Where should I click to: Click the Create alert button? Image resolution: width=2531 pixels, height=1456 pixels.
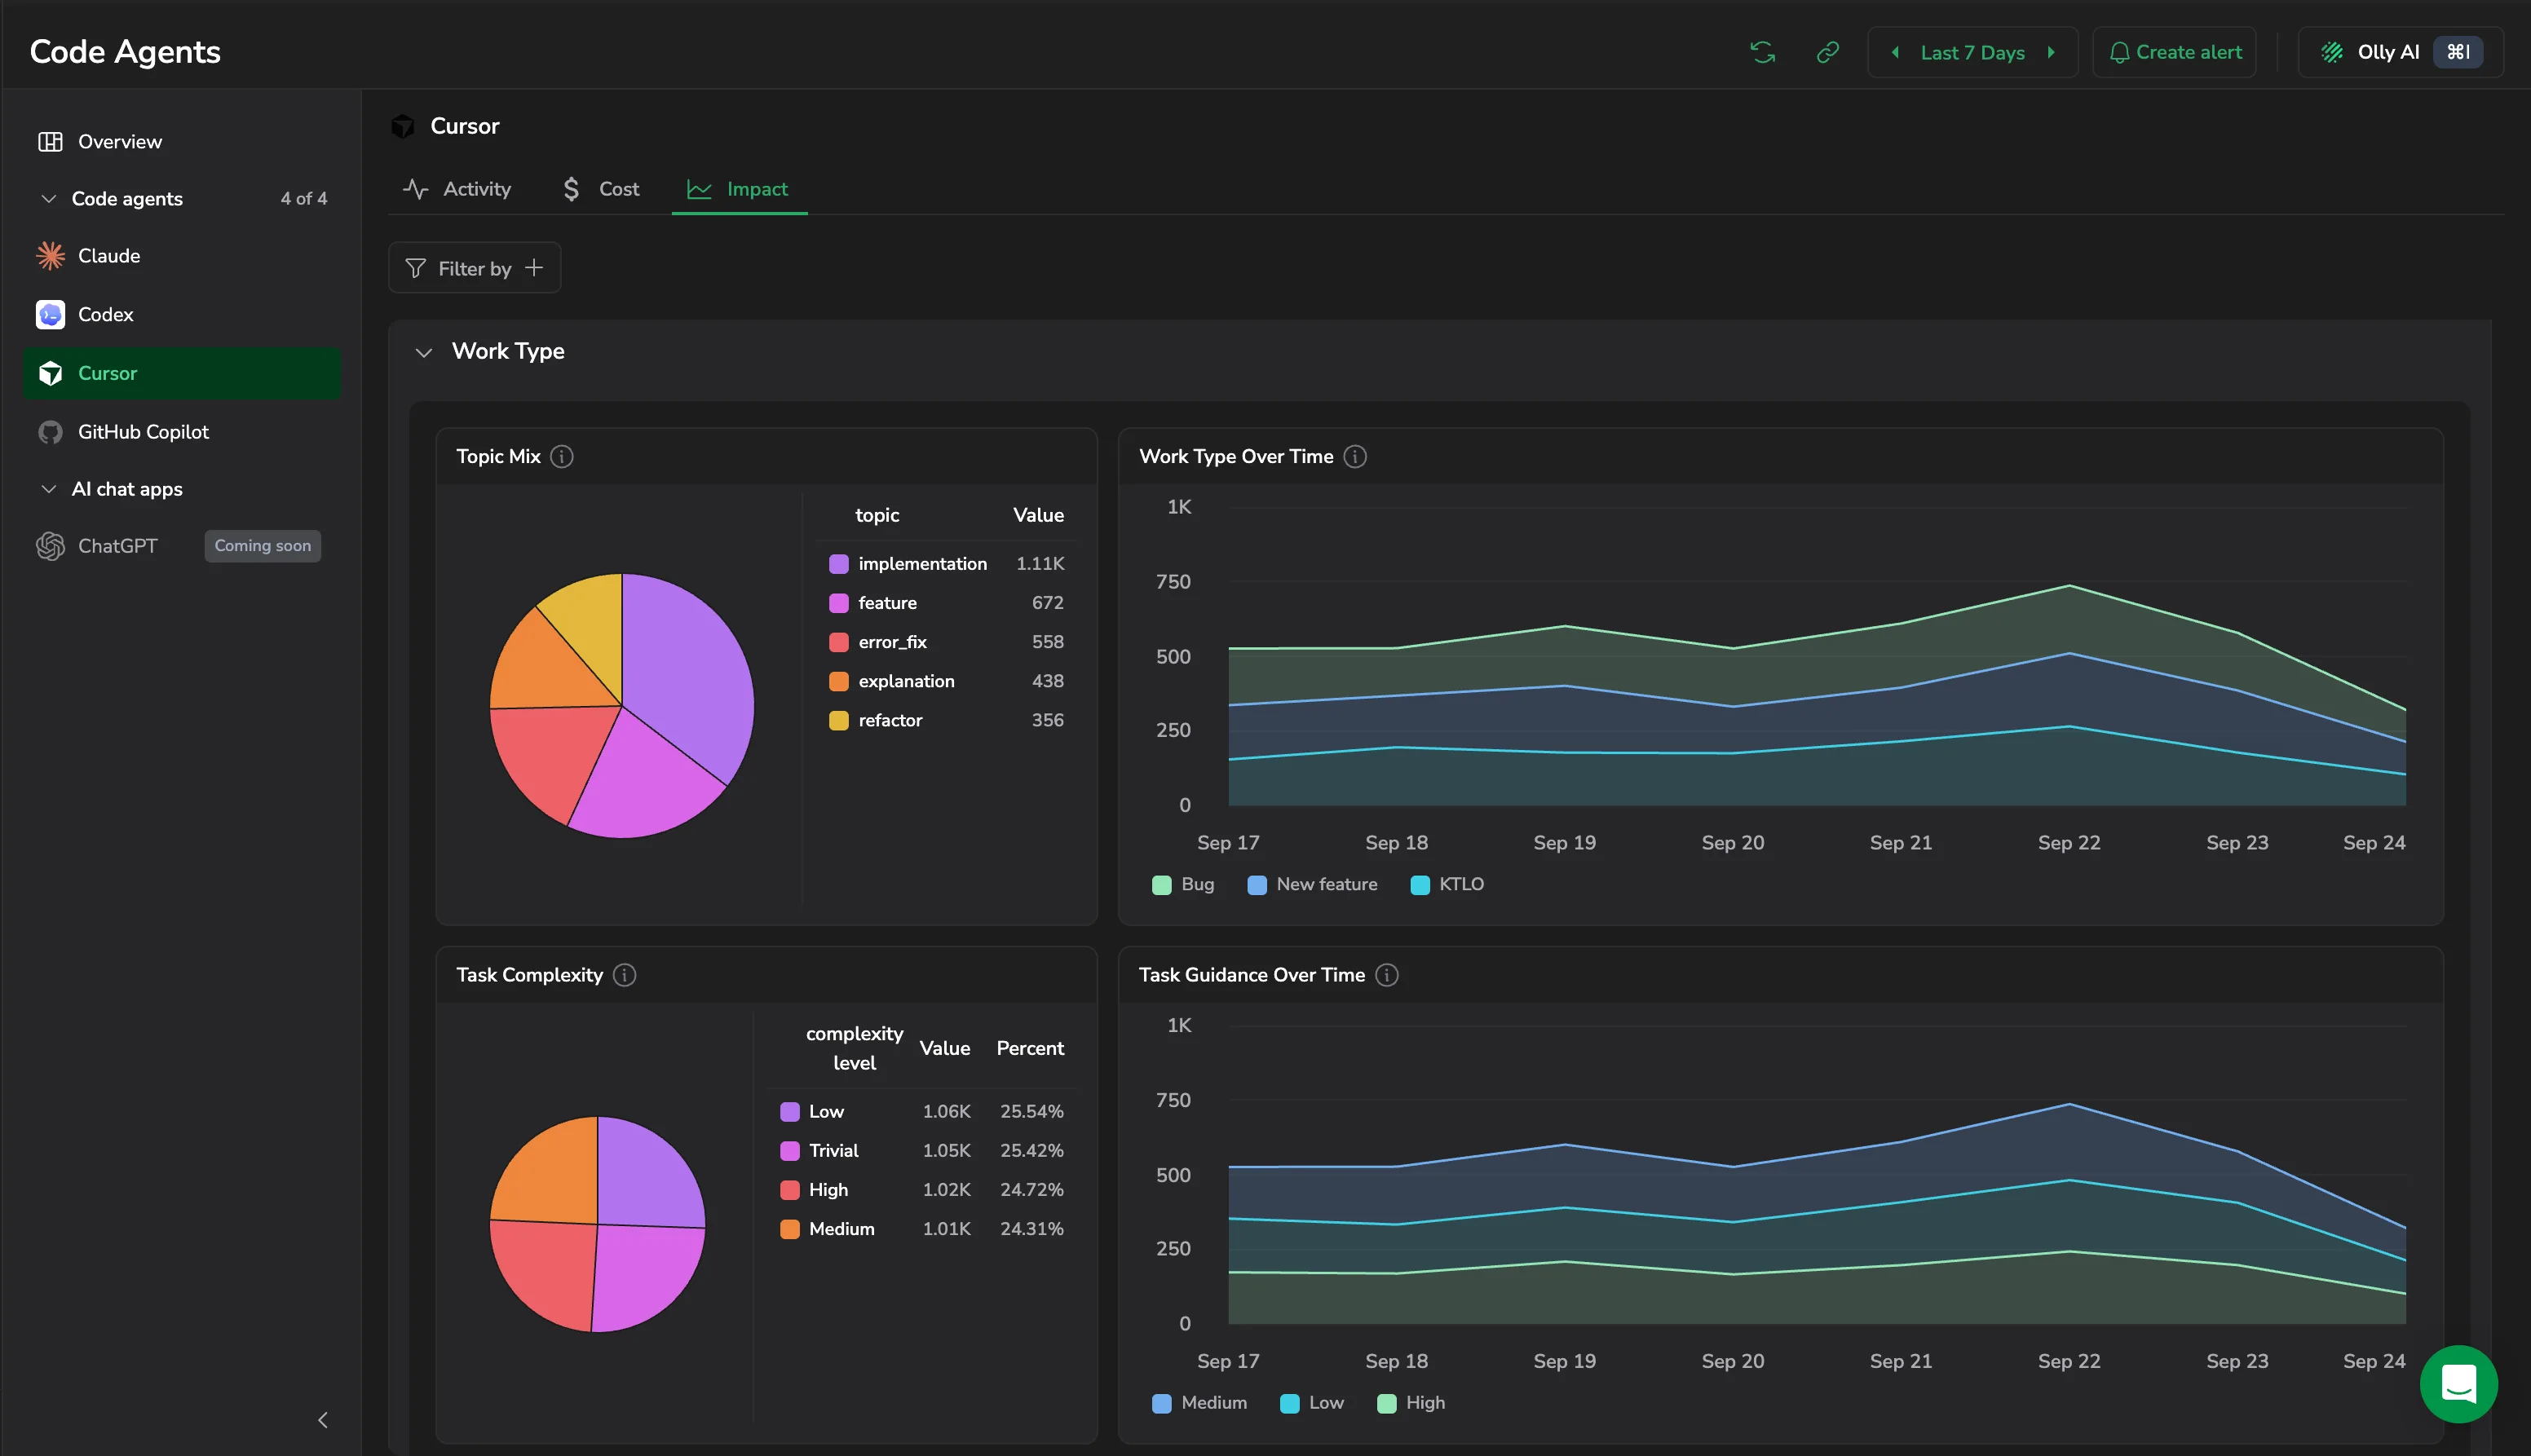(x=2174, y=52)
